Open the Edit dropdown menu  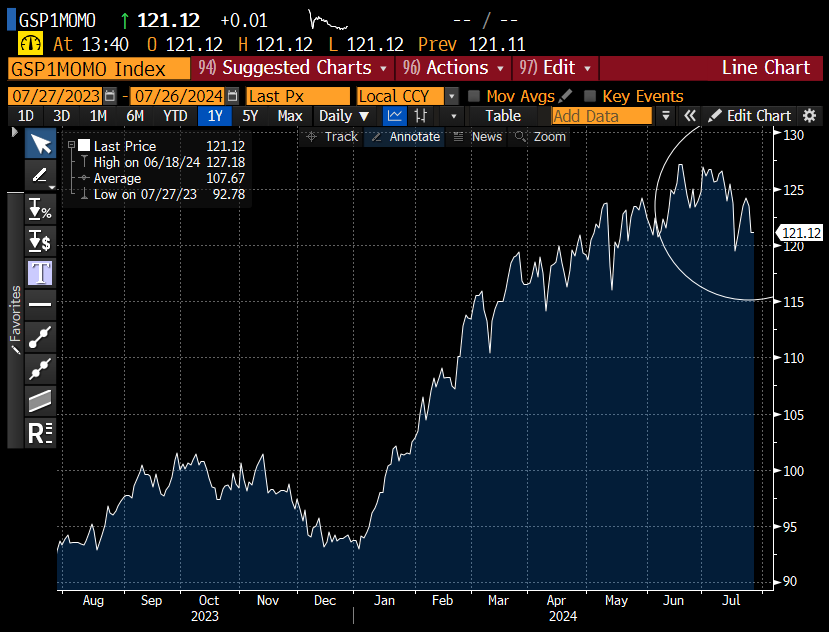point(555,68)
